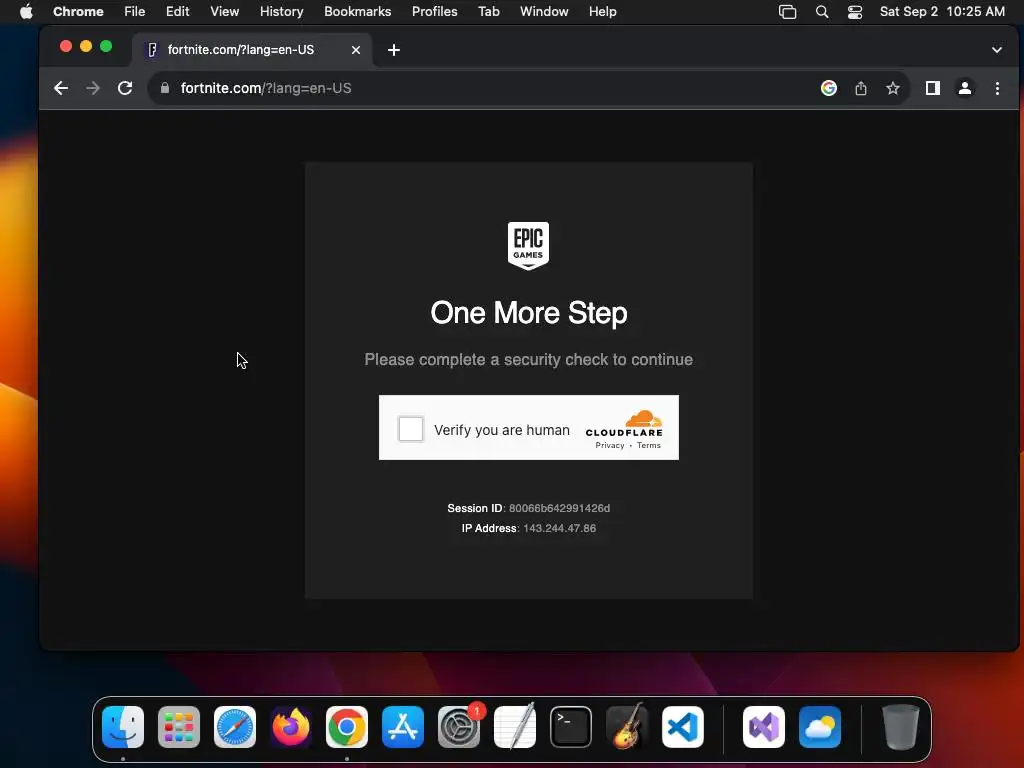Open Control Center in menu bar

[x=855, y=12]
